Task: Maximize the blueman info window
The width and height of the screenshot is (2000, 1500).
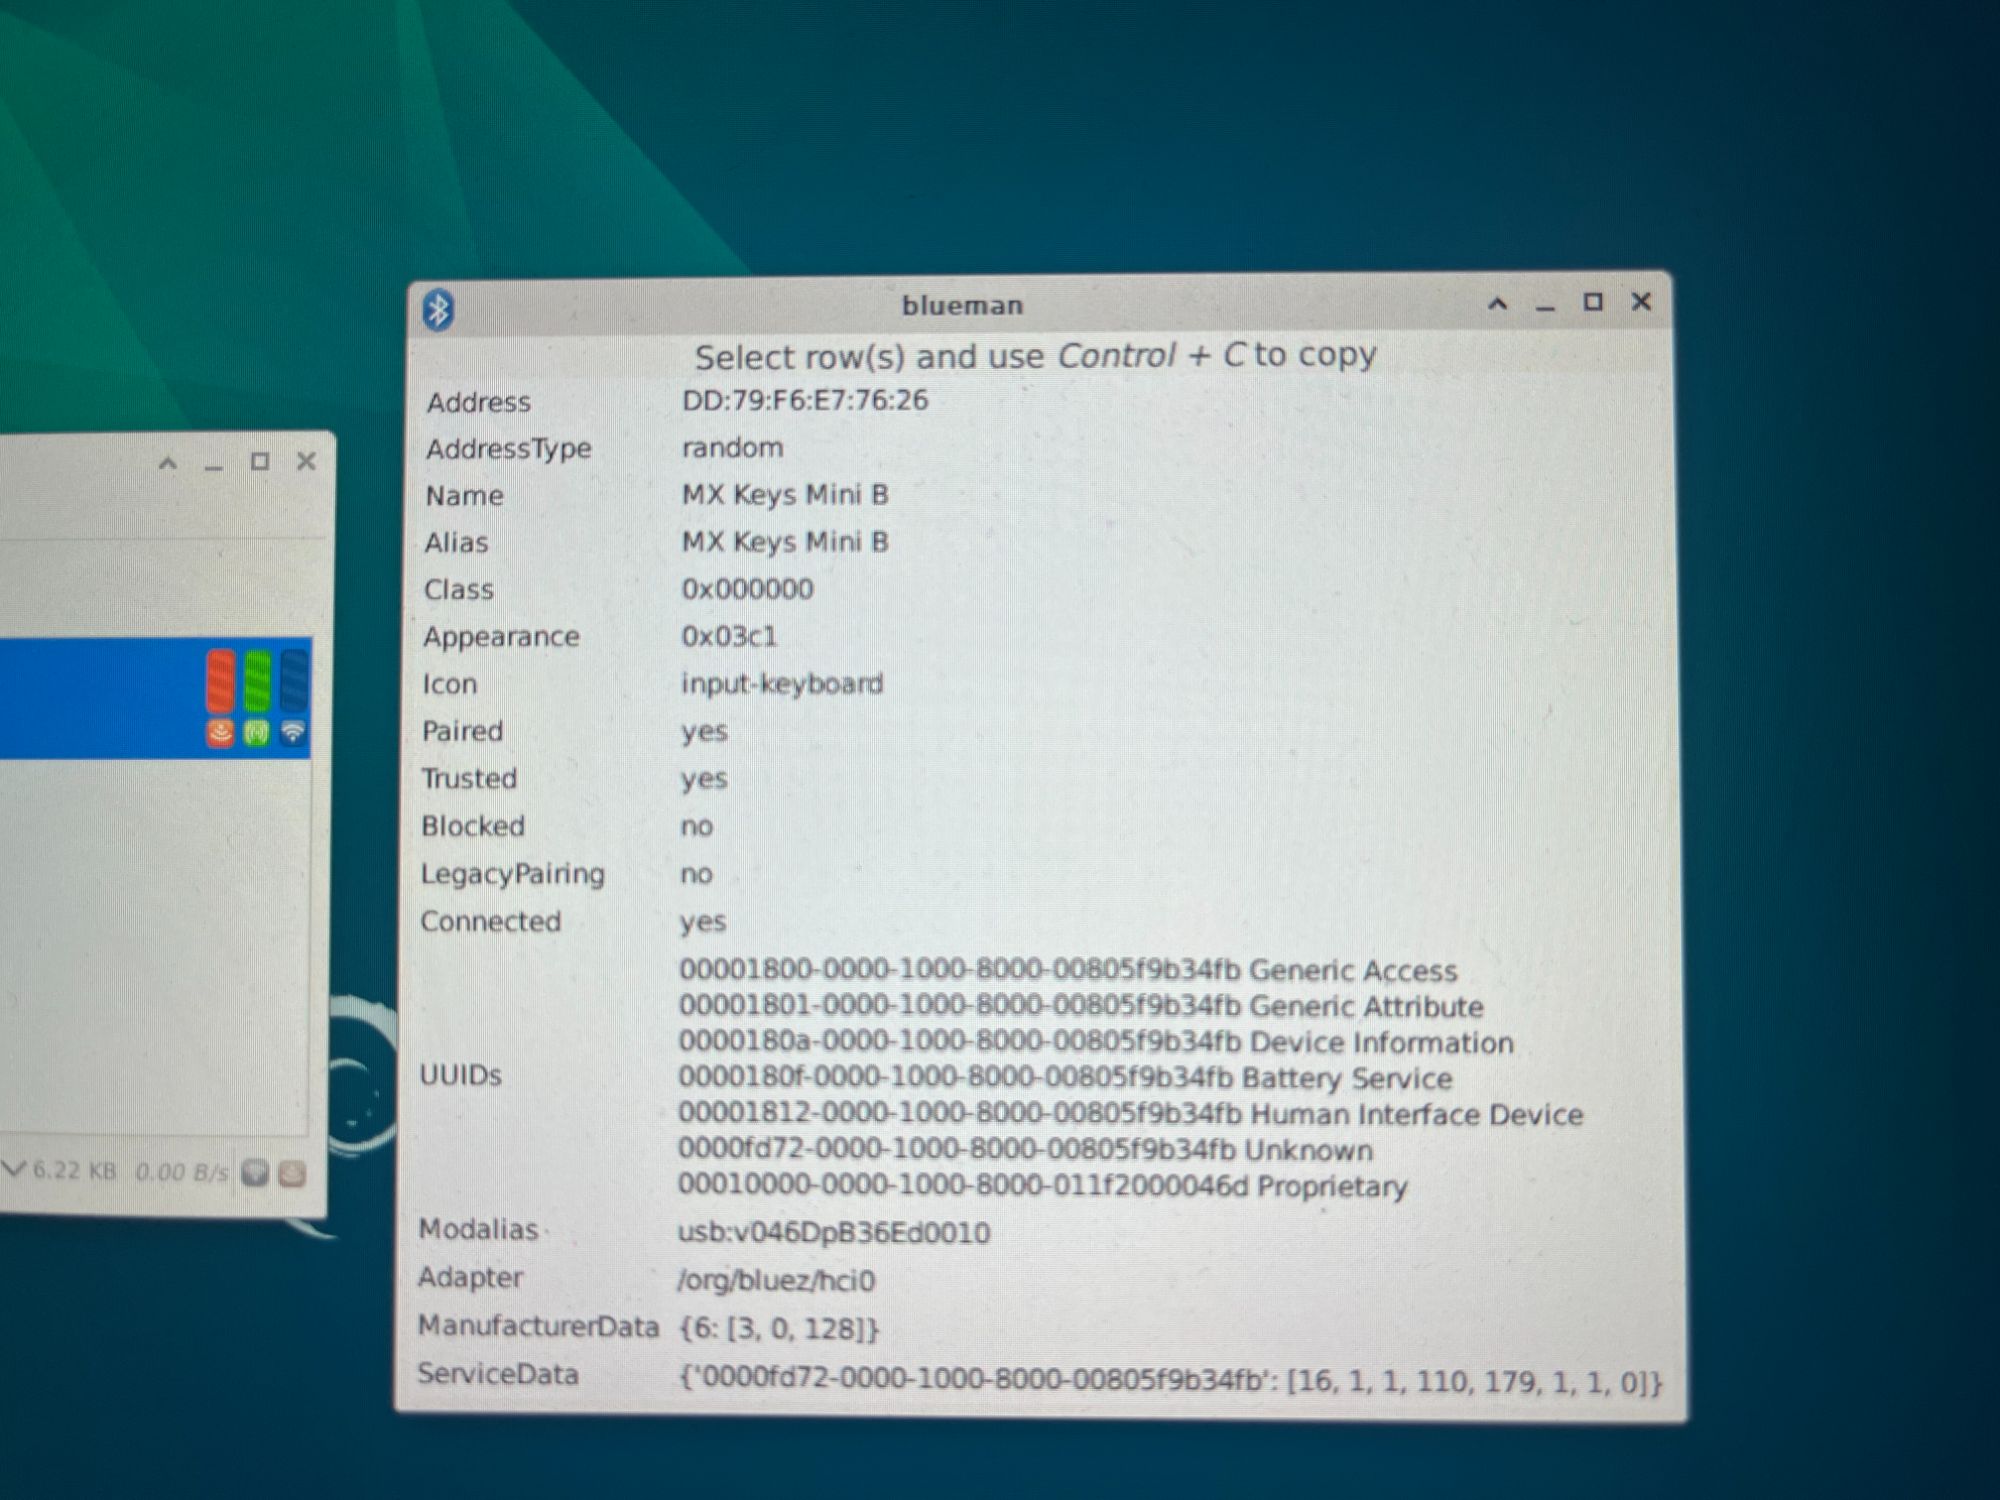Action: pos(1593,301)
